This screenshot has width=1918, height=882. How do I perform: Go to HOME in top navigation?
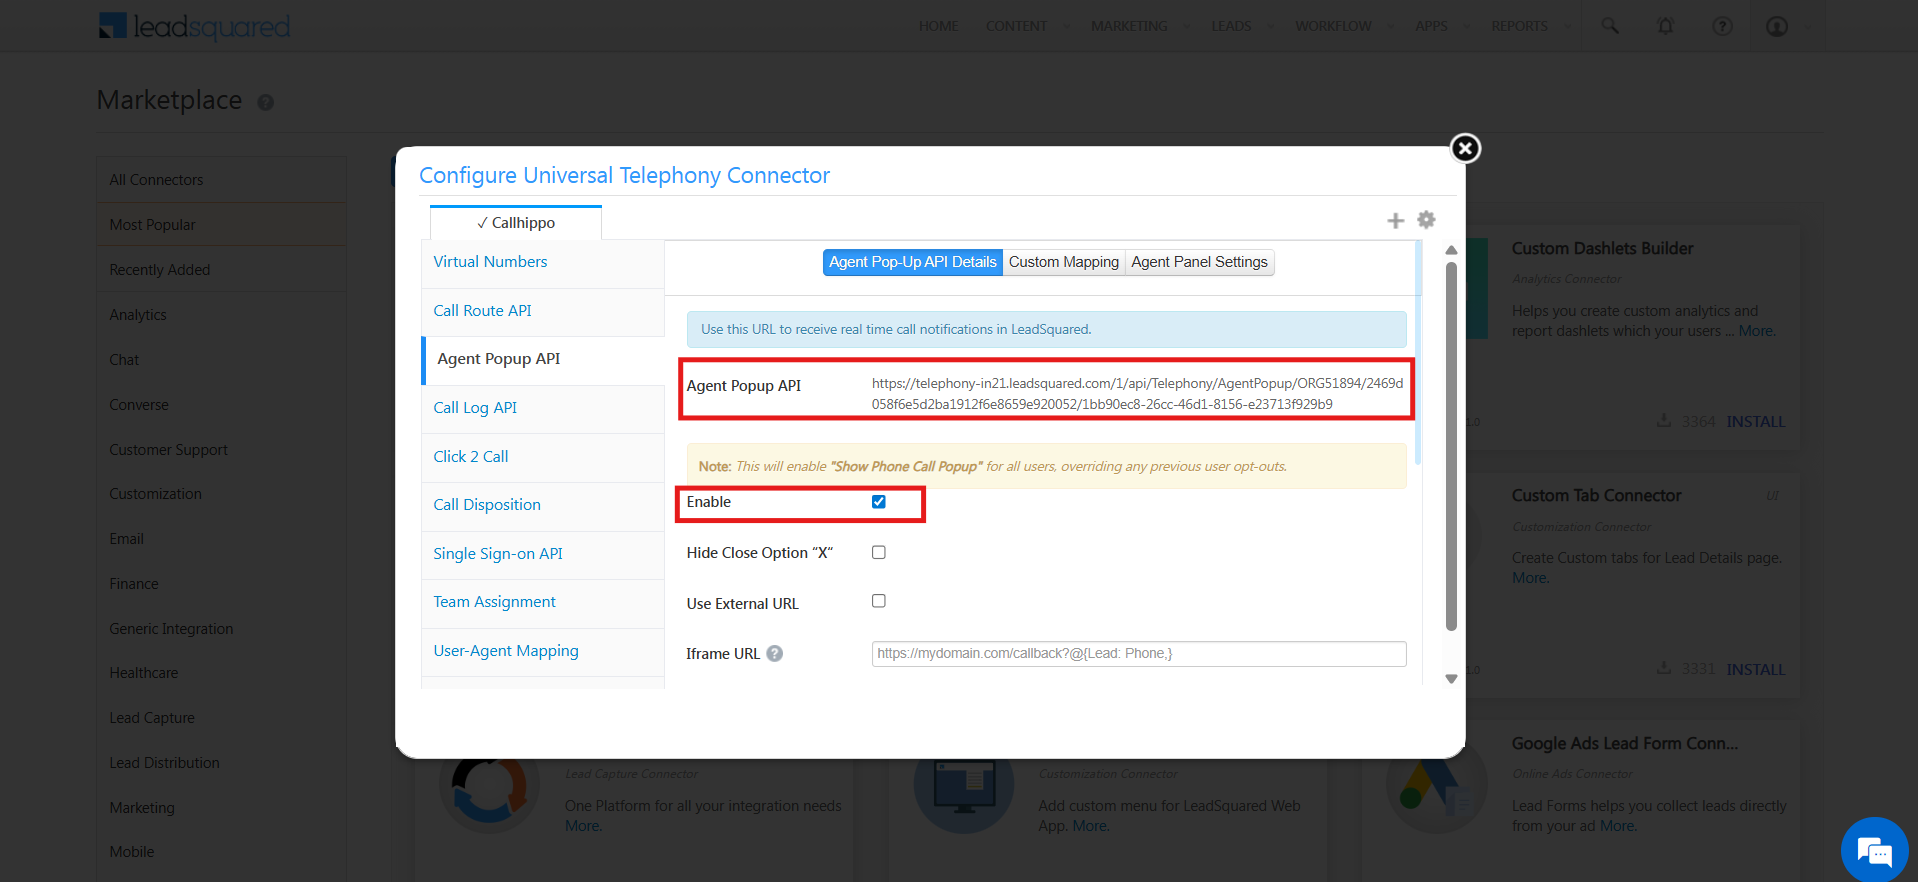click(x=938, y=26)
